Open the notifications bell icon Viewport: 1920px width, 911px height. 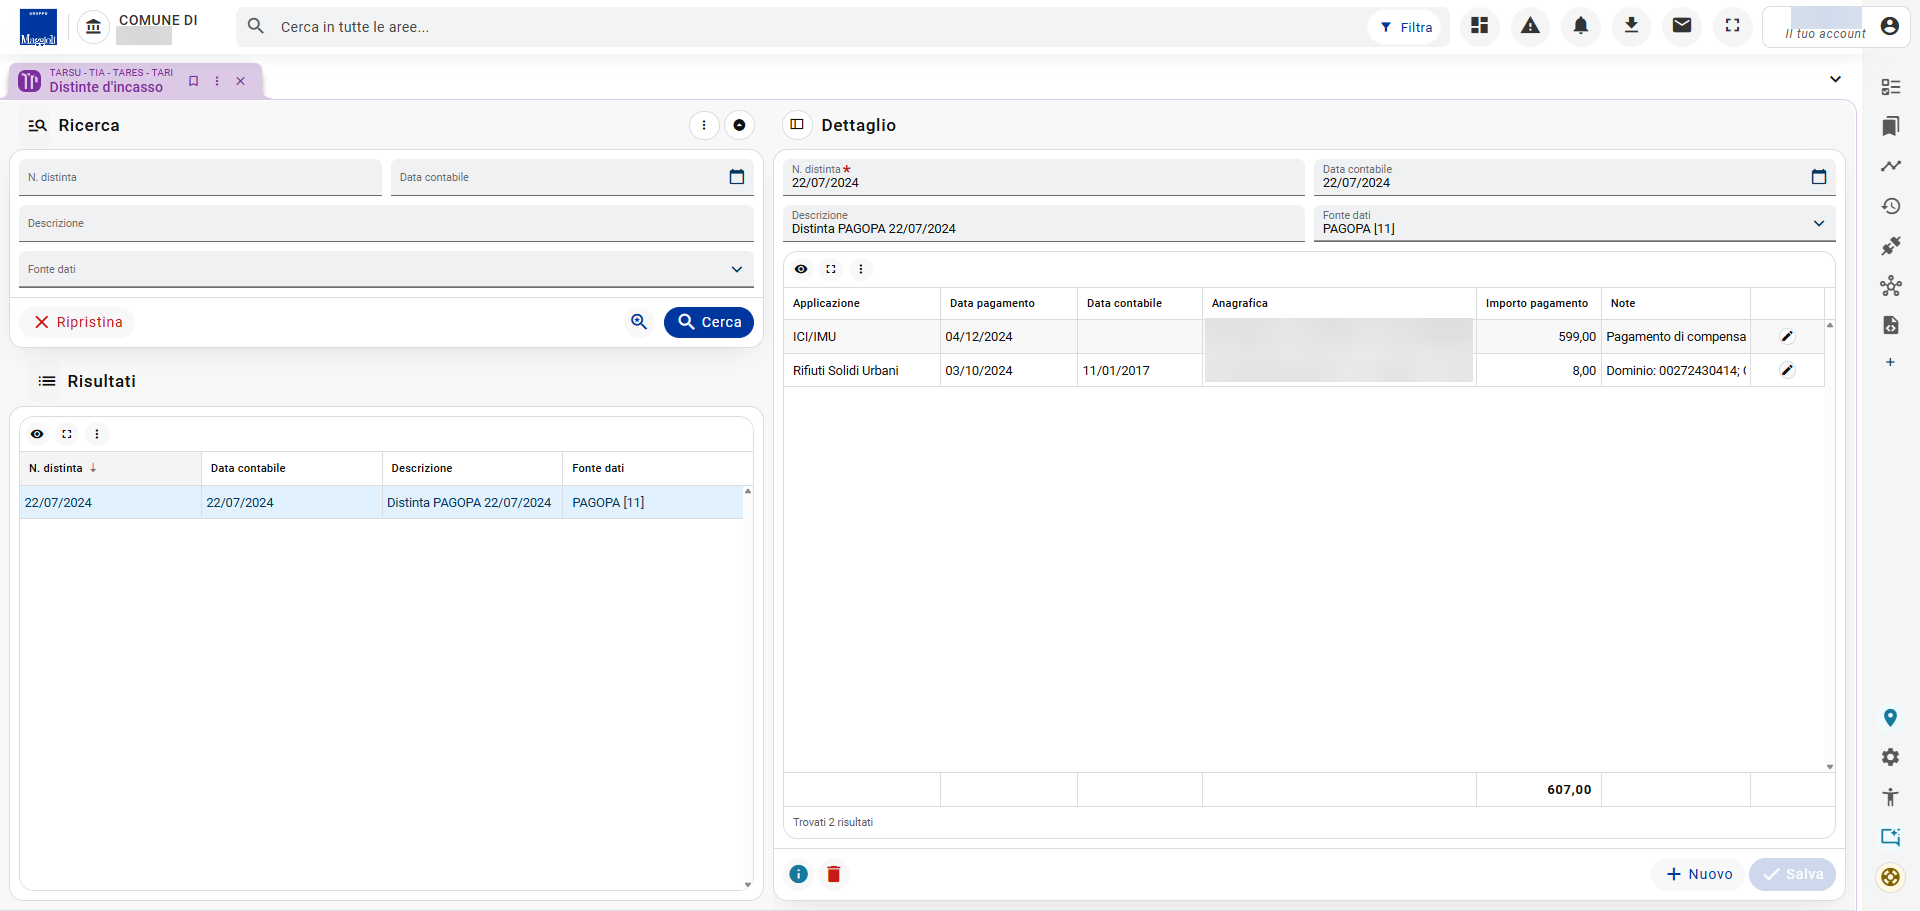point(1581,26)
